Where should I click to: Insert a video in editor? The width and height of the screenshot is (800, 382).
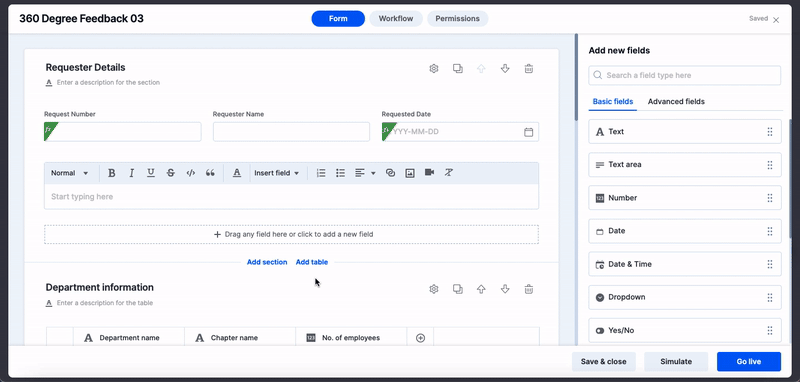(430, 173)
